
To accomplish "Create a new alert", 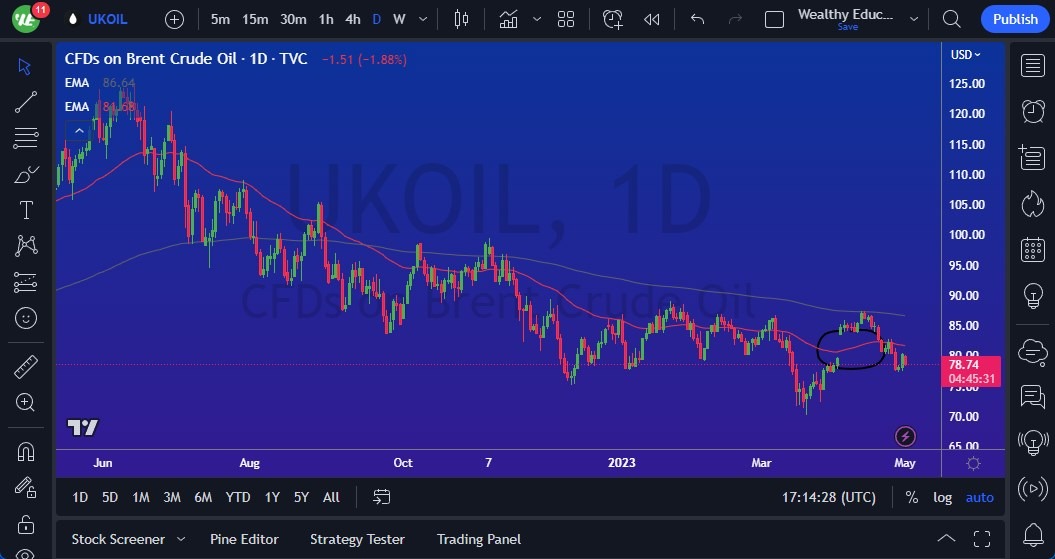I will tap(613, 20).
